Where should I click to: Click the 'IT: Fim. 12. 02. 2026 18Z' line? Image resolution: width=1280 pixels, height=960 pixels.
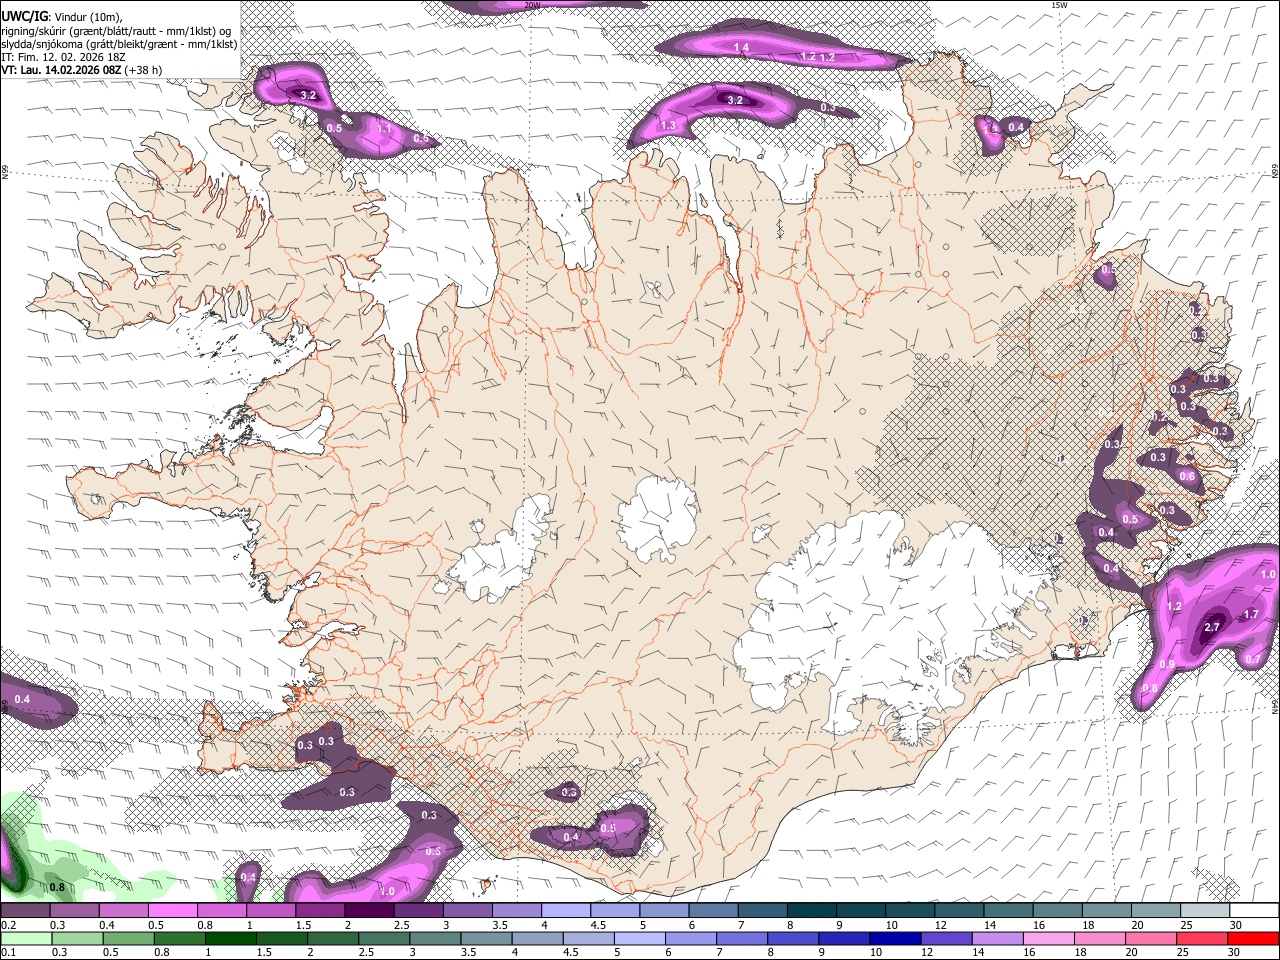click(63, 58)
